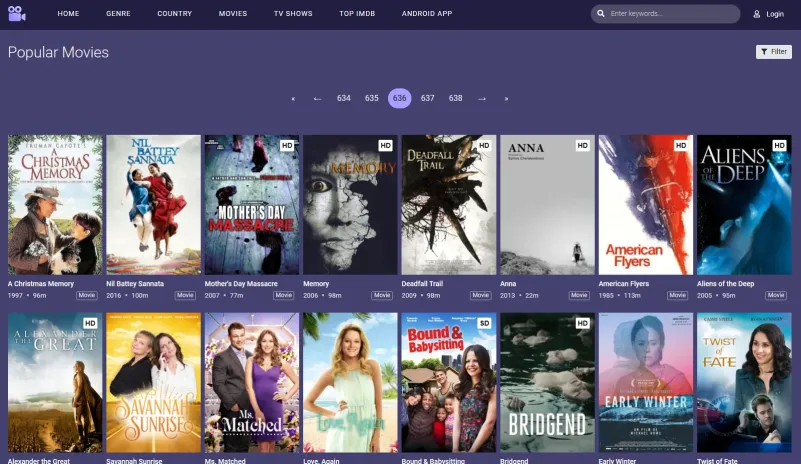
Task: Open the COUNTRY menu
Action: 174,14
